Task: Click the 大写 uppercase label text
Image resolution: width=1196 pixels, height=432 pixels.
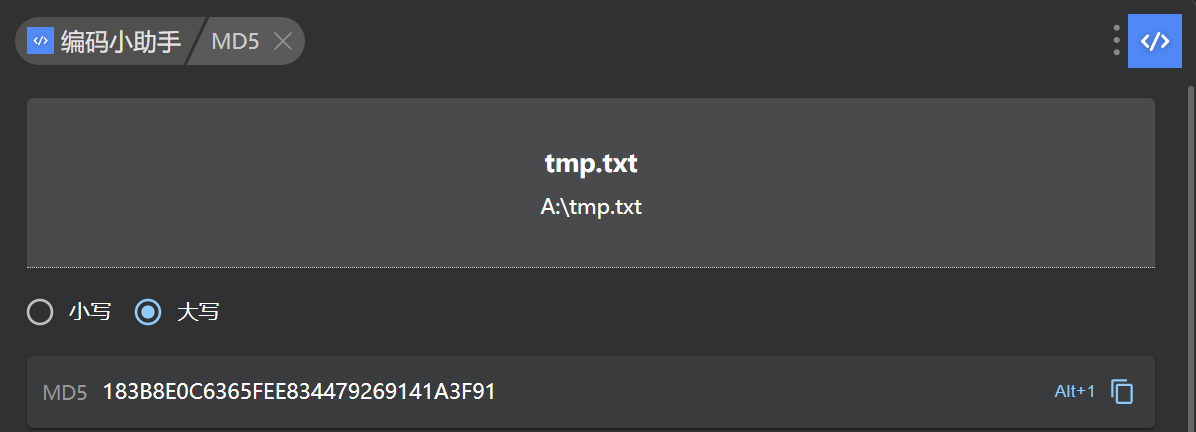Action: (198, 312)
